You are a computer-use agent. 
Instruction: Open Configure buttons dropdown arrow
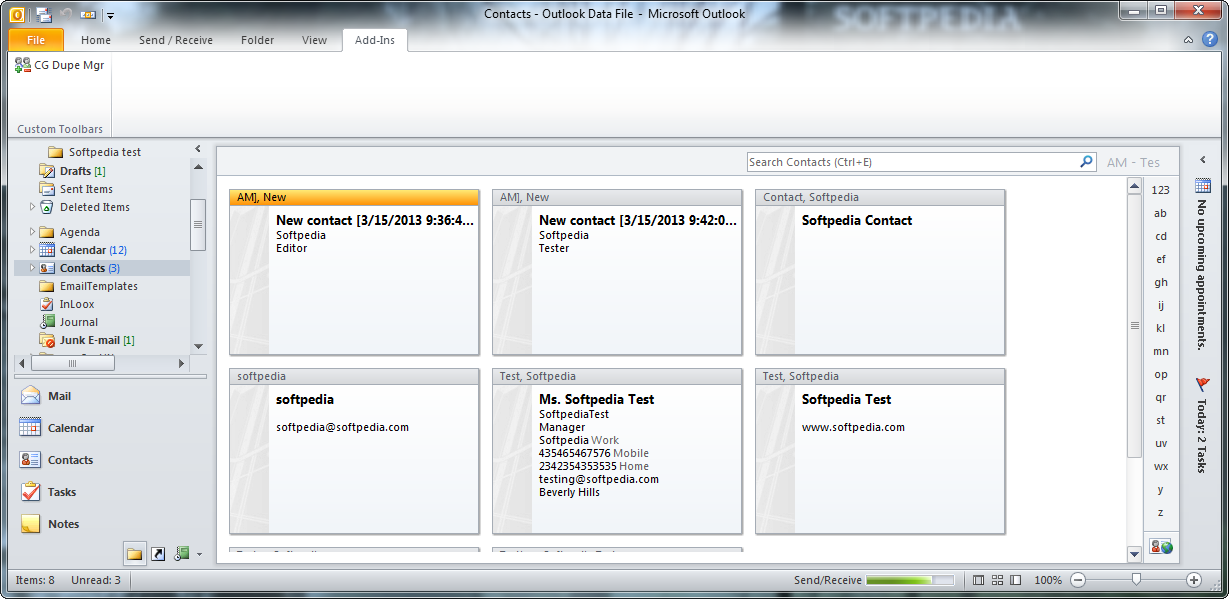click(x=199, y=554)
